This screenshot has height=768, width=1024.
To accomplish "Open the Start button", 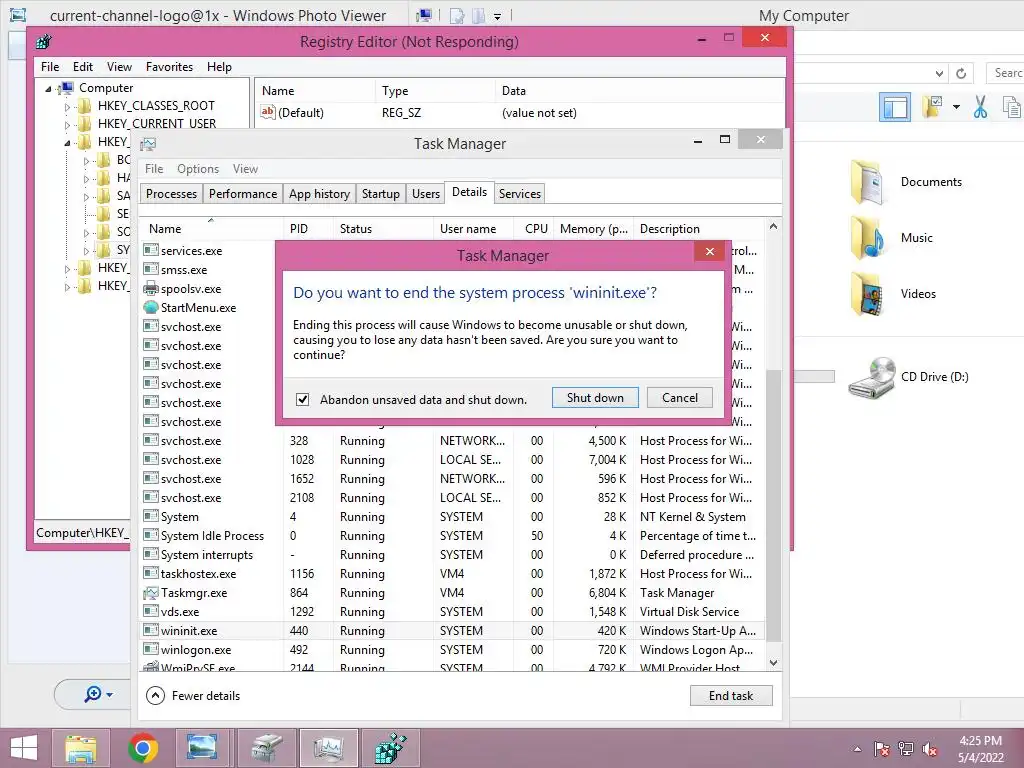I will (x=24, y=748).
